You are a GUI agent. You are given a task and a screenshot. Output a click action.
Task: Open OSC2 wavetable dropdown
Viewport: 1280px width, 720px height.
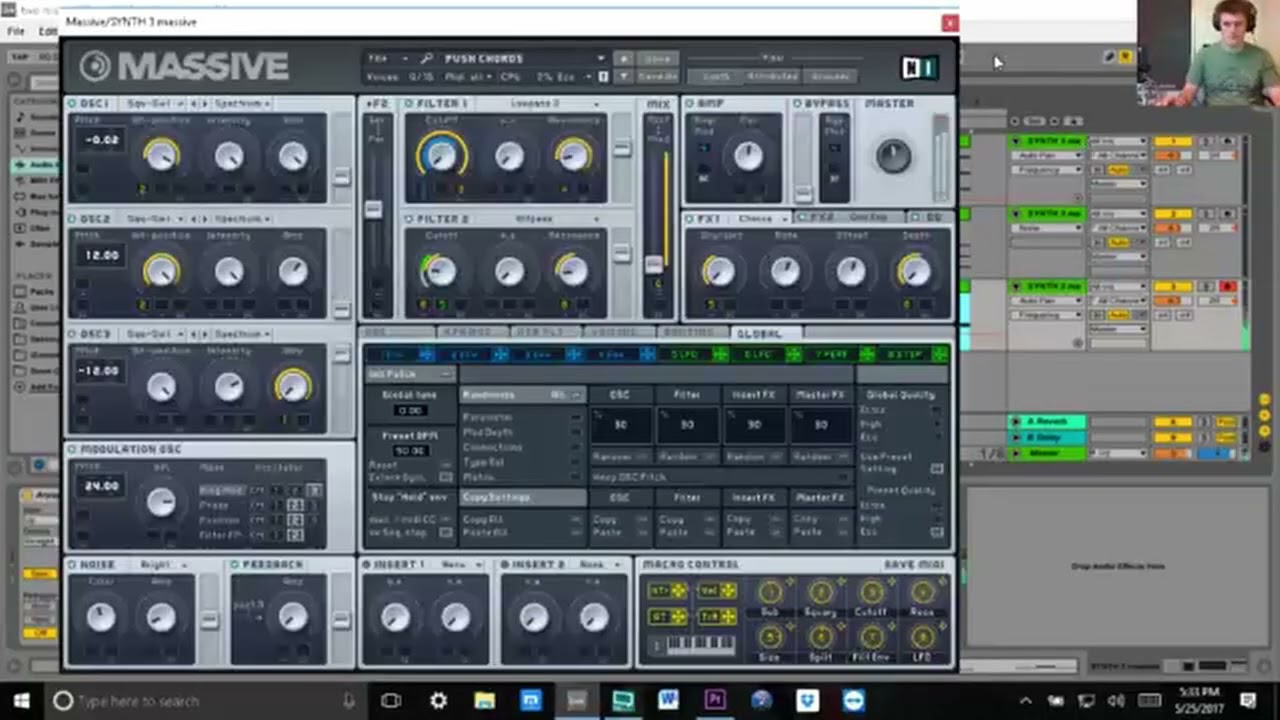[154, 219]
